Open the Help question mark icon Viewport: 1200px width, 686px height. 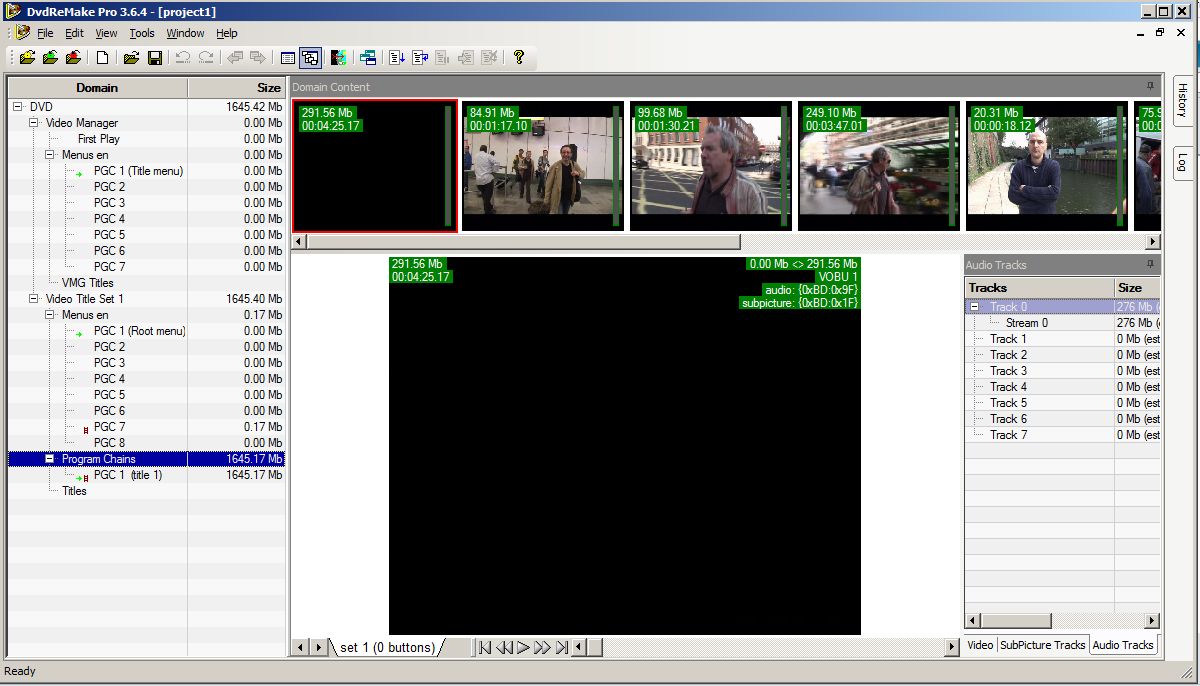518,58
